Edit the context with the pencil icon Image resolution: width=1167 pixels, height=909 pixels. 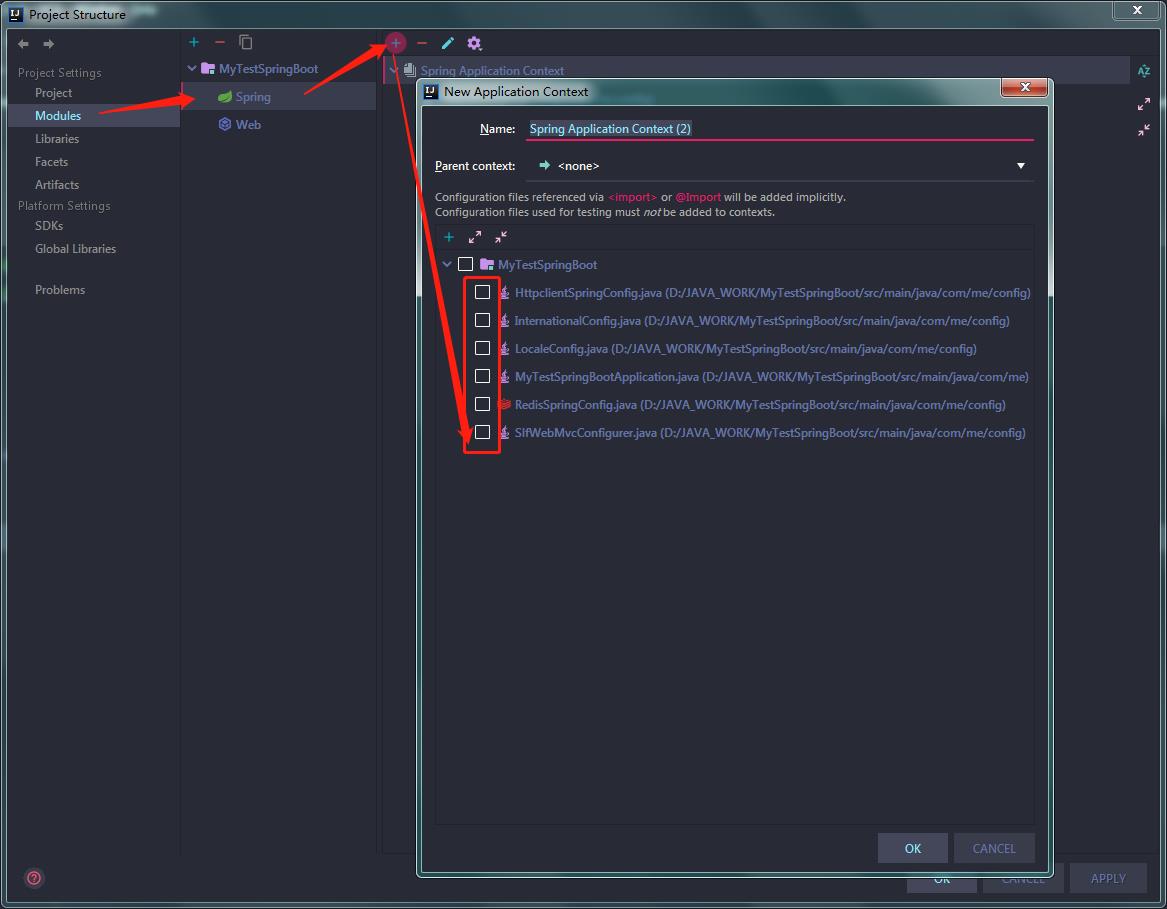pos(447,43)
